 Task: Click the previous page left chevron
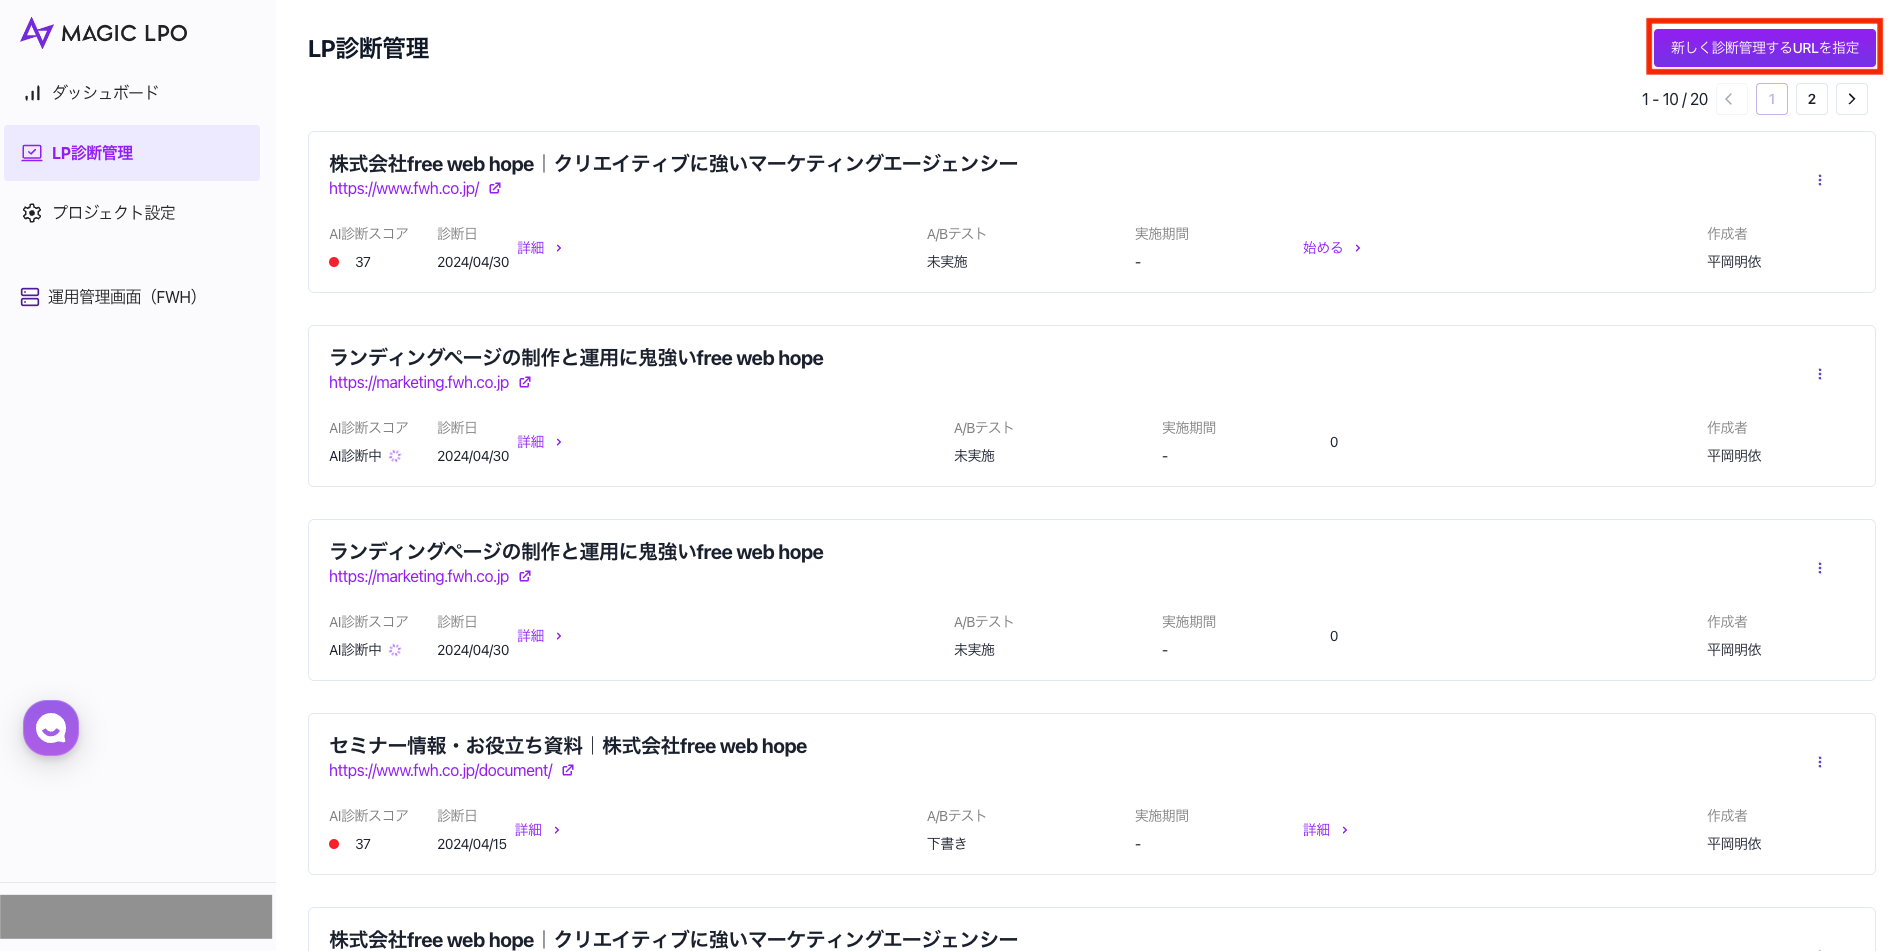pyautogui.click(x=1730, y=99)
